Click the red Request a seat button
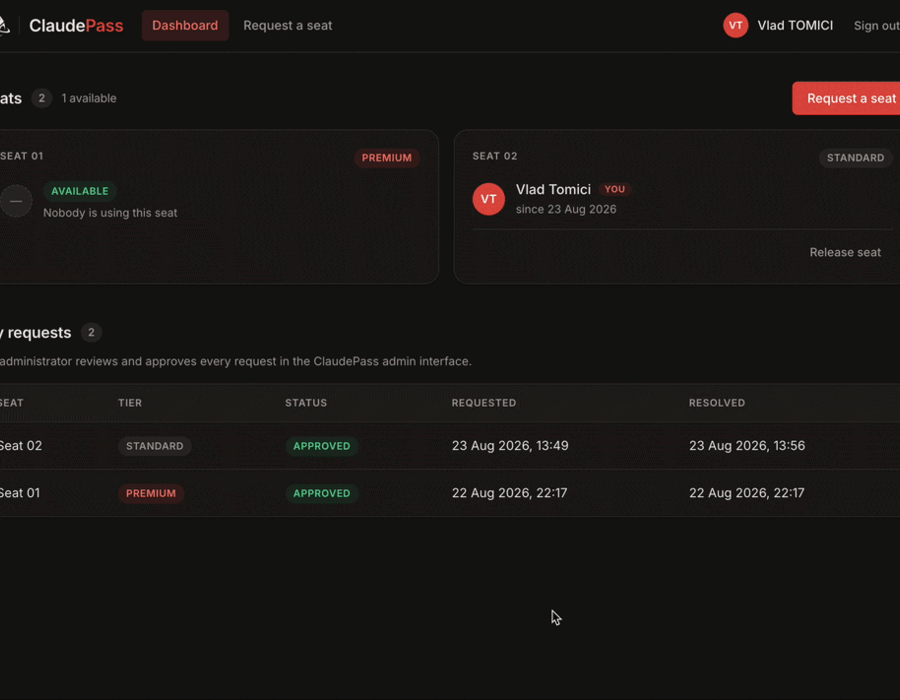This screenshot has height=700, width=900. (846, 98)
